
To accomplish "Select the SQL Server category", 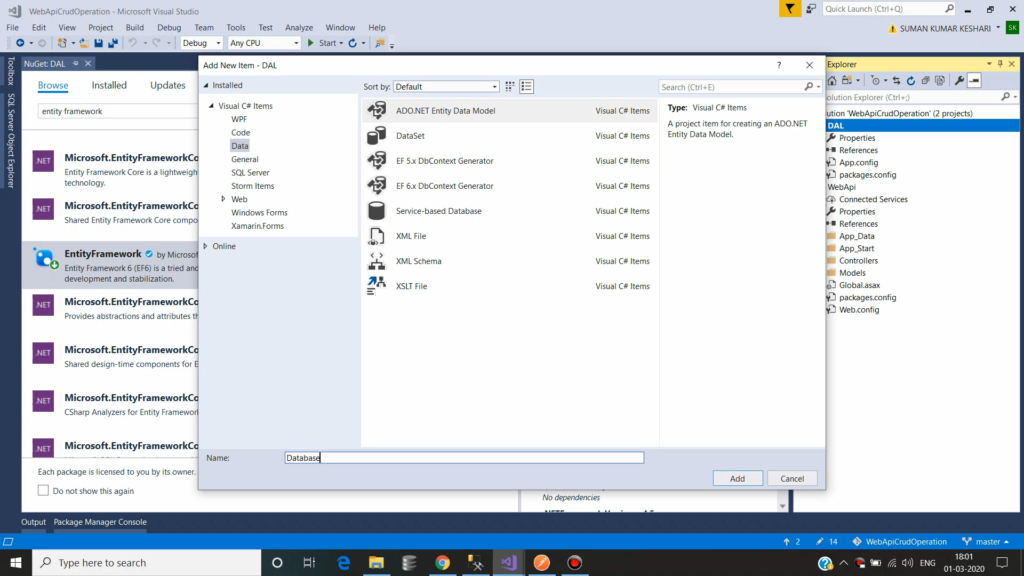I will tap(250, 172).
